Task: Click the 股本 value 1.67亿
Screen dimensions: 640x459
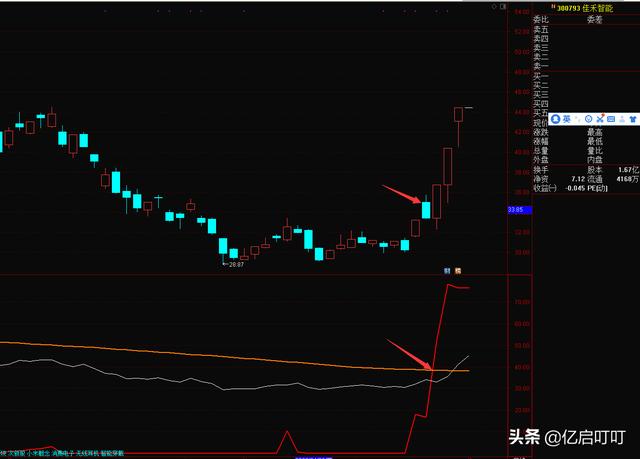Action: coord(629,170)
